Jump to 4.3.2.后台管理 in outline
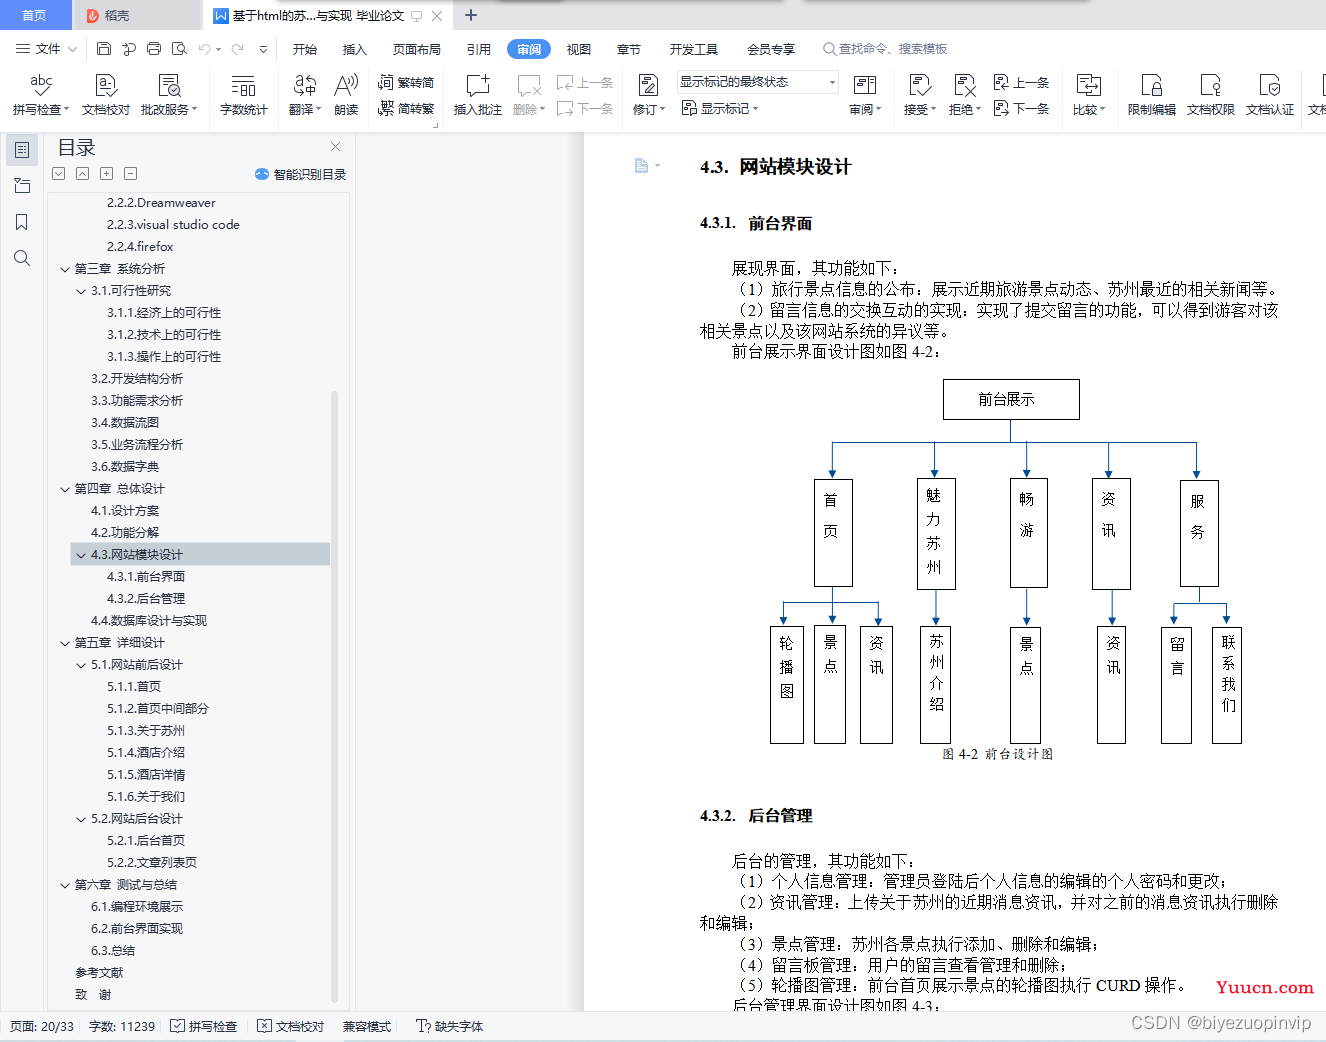The image size is (1326, 1042). (x=146, y=599)
